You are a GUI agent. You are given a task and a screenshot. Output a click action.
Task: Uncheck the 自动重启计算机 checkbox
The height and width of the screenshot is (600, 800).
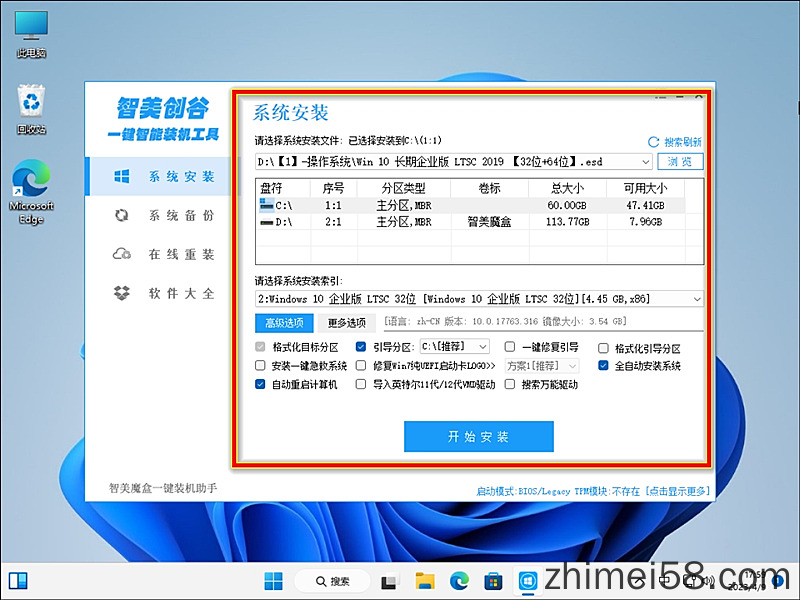pyautogui.click(x=260, y=384)
